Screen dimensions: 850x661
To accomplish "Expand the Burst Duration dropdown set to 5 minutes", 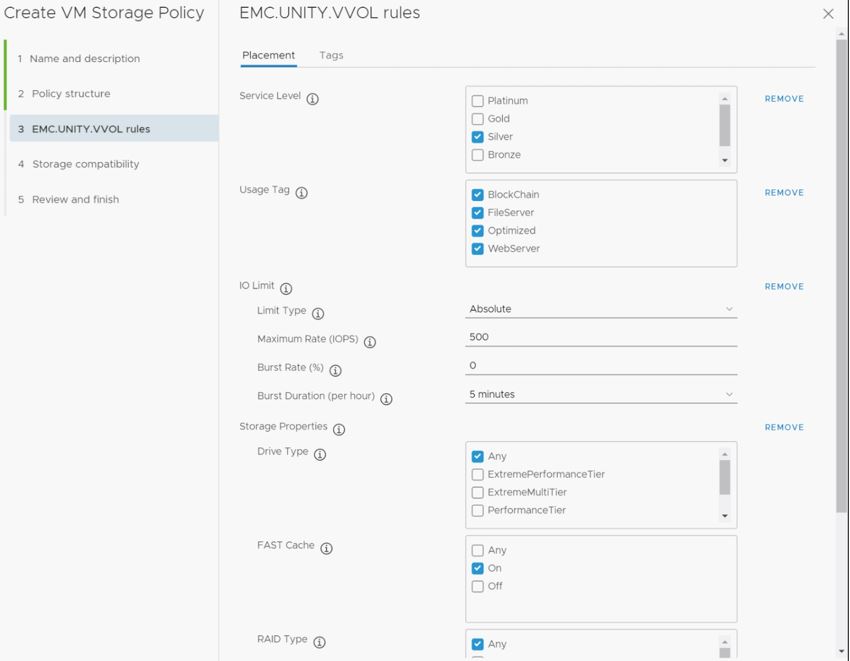I will (601, 395).
